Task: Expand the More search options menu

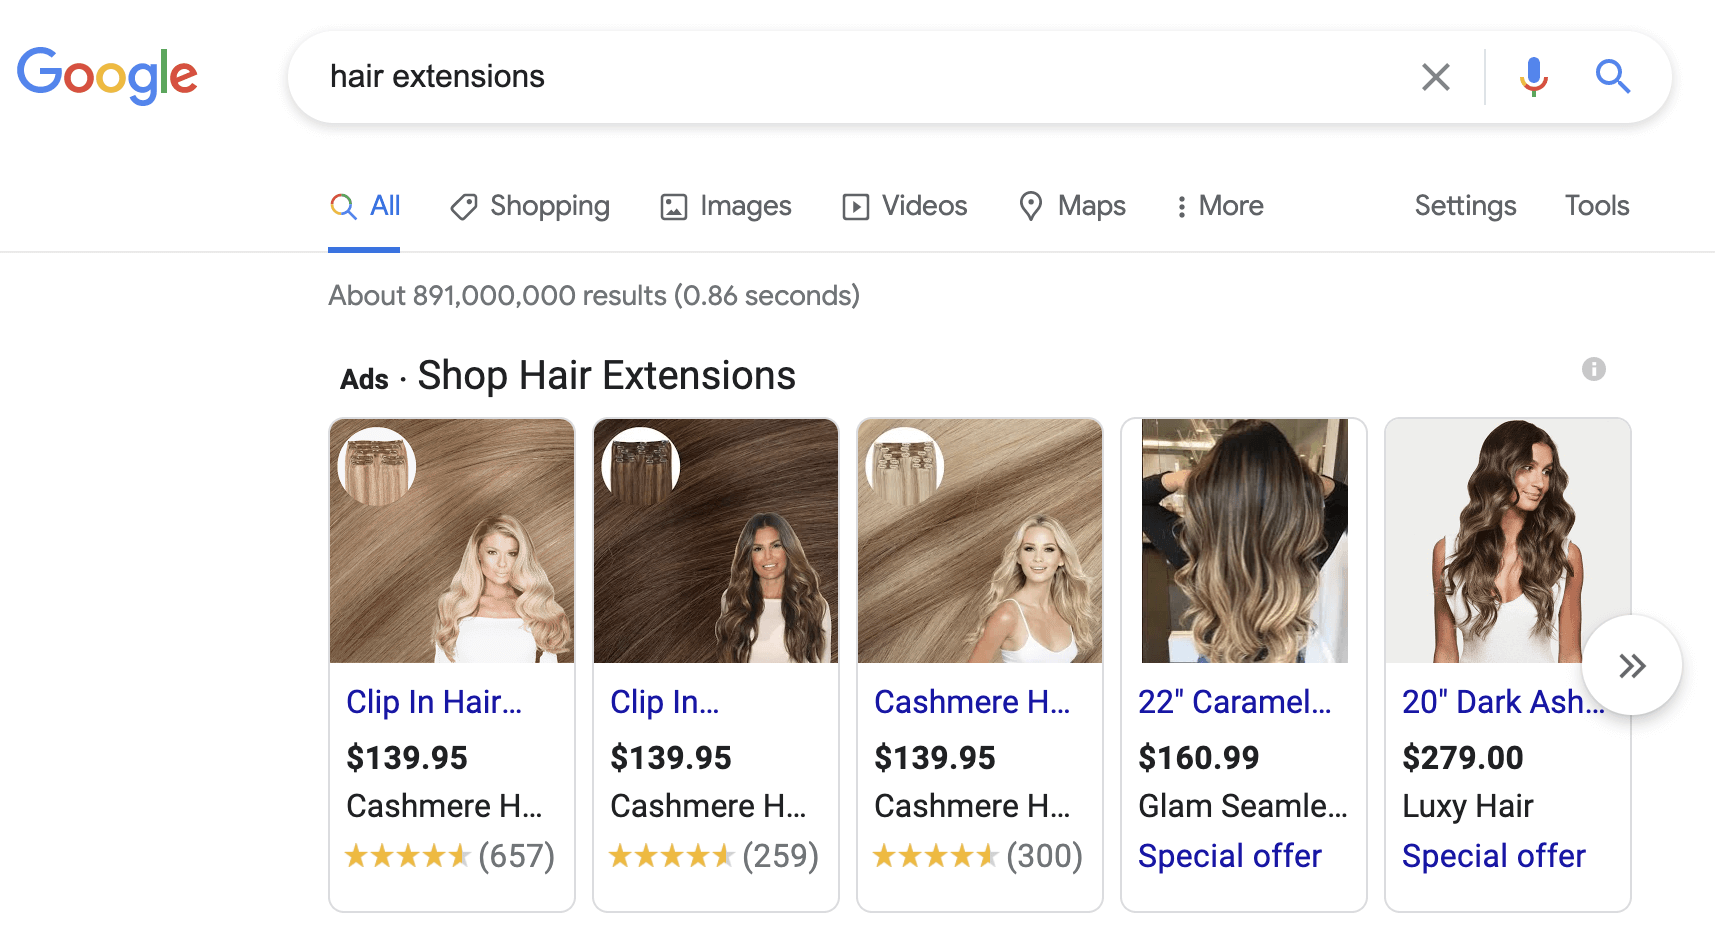Action: (x=1218, y=206)
